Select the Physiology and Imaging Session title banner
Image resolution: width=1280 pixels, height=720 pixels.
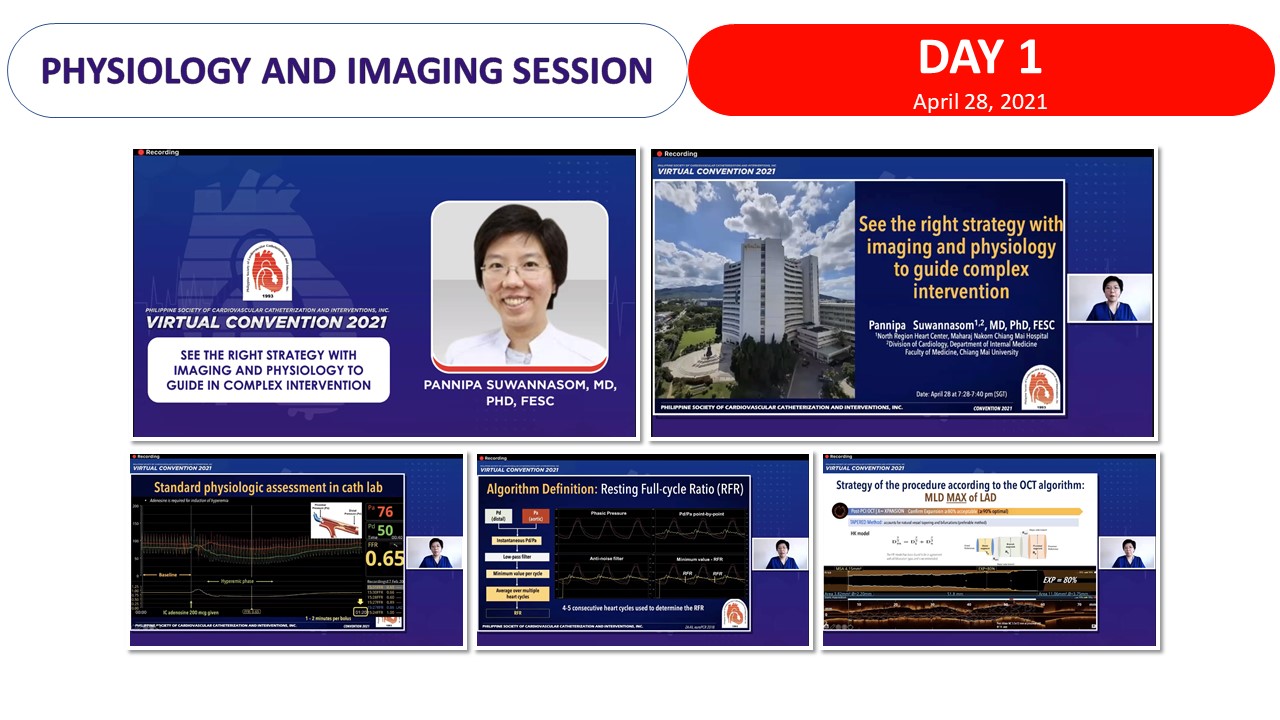click(347, 71)
